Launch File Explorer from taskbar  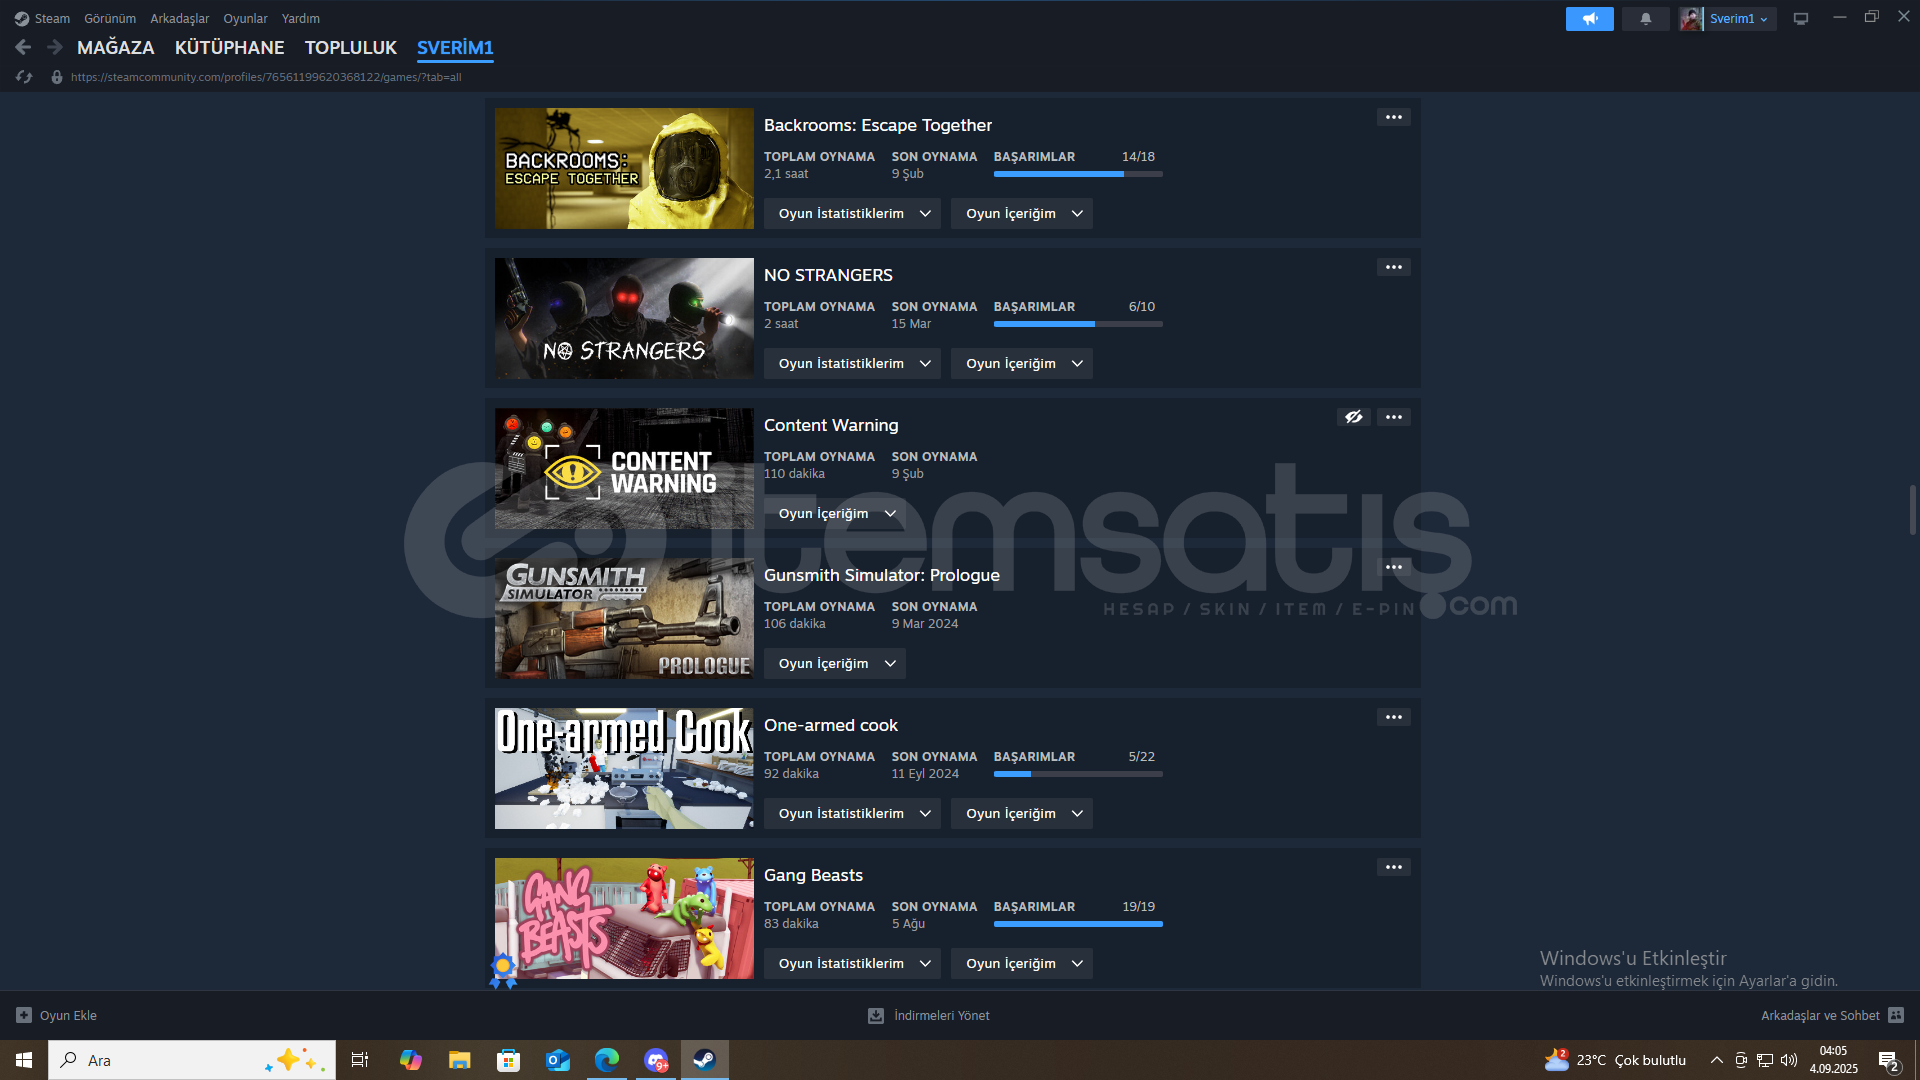pos(460,1060)
